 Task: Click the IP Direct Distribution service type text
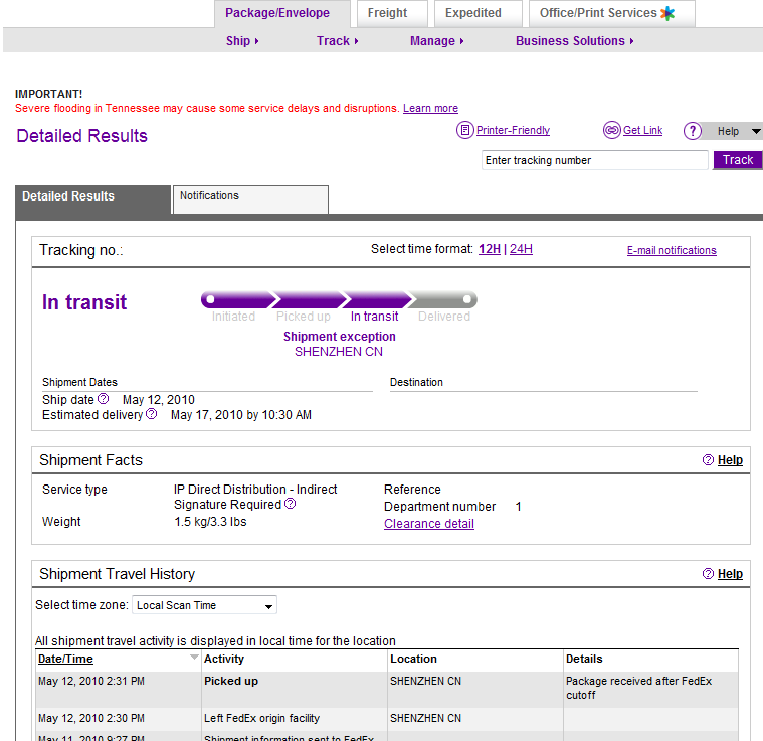tap(255, 489)
